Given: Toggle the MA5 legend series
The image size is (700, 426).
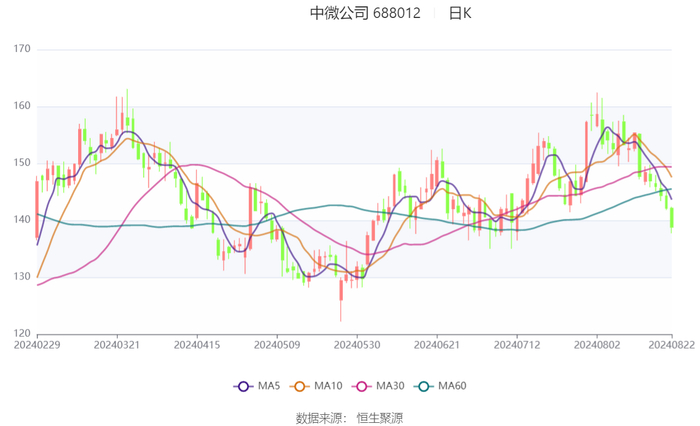Looking at the screenshot, I should point(257,386).
